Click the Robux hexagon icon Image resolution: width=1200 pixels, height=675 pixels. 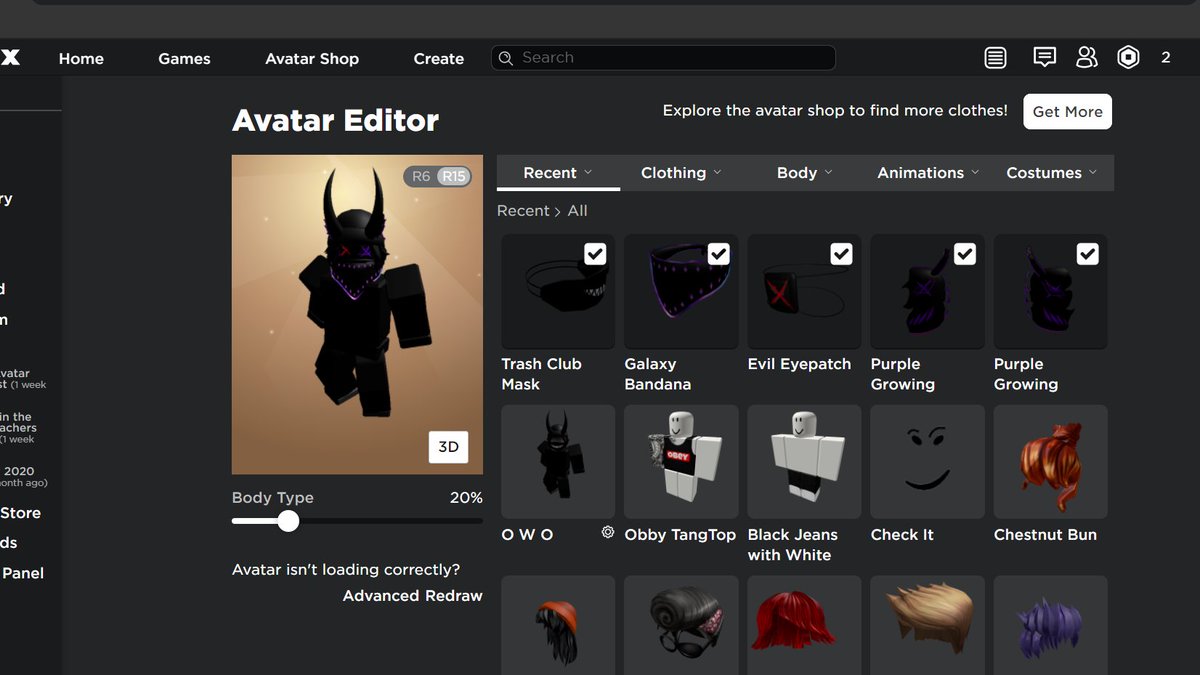[1128, 58]
